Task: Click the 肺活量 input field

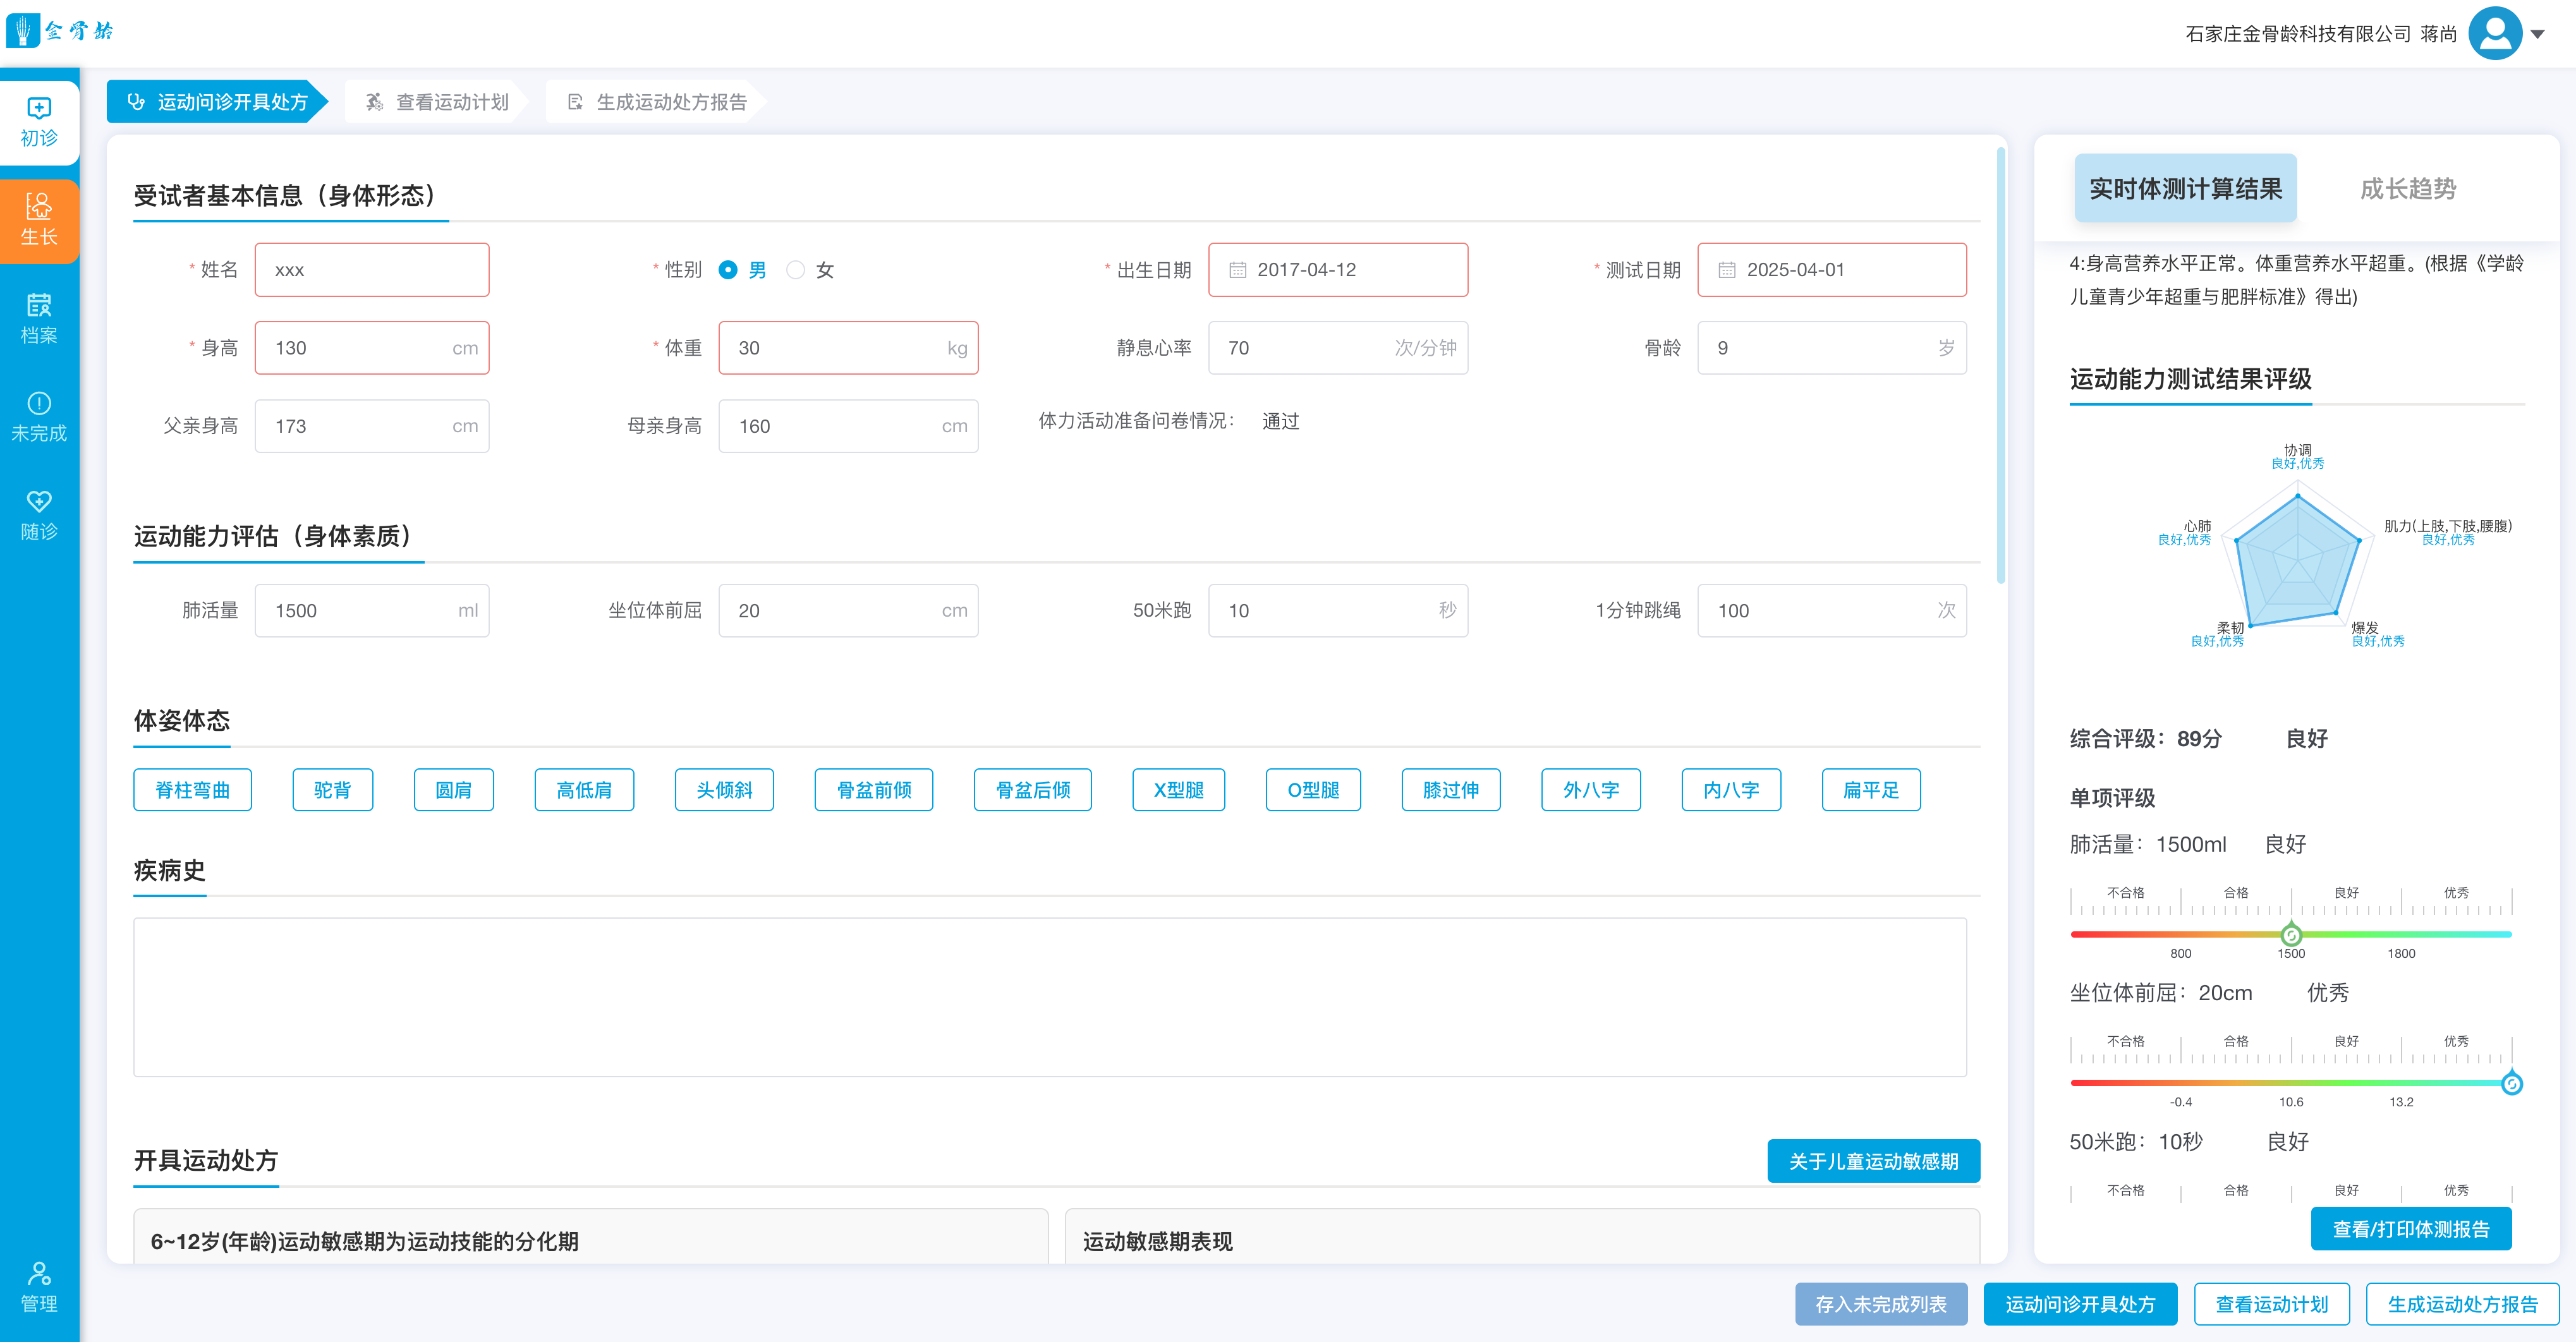Action: coord(372,611)
